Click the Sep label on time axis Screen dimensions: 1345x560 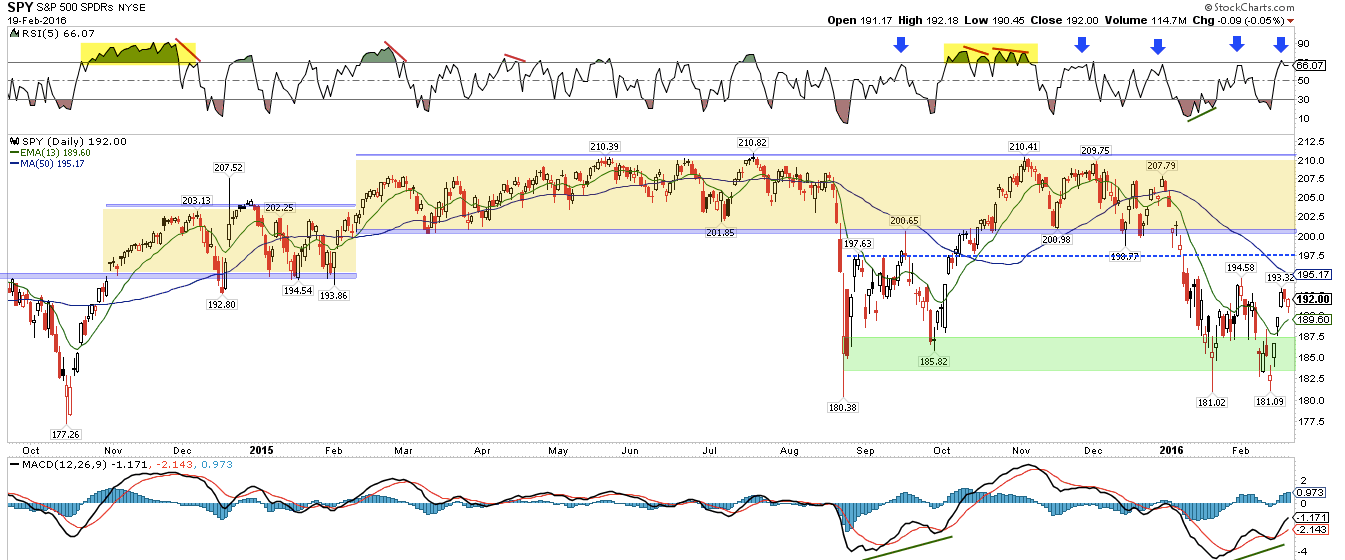pos(864,451)
